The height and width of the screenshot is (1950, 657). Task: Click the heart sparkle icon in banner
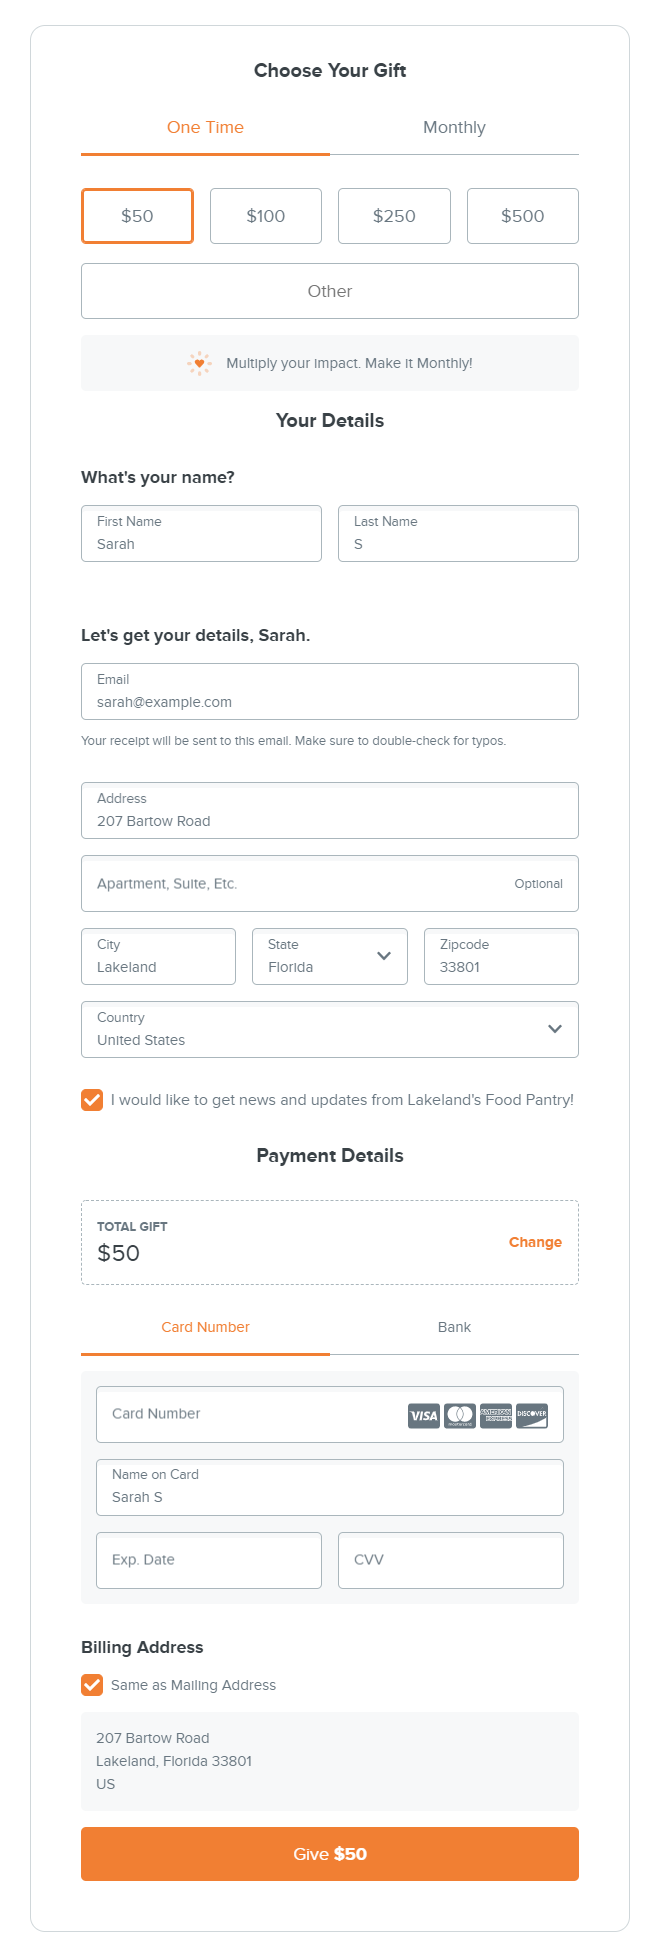tap(200, 363)
